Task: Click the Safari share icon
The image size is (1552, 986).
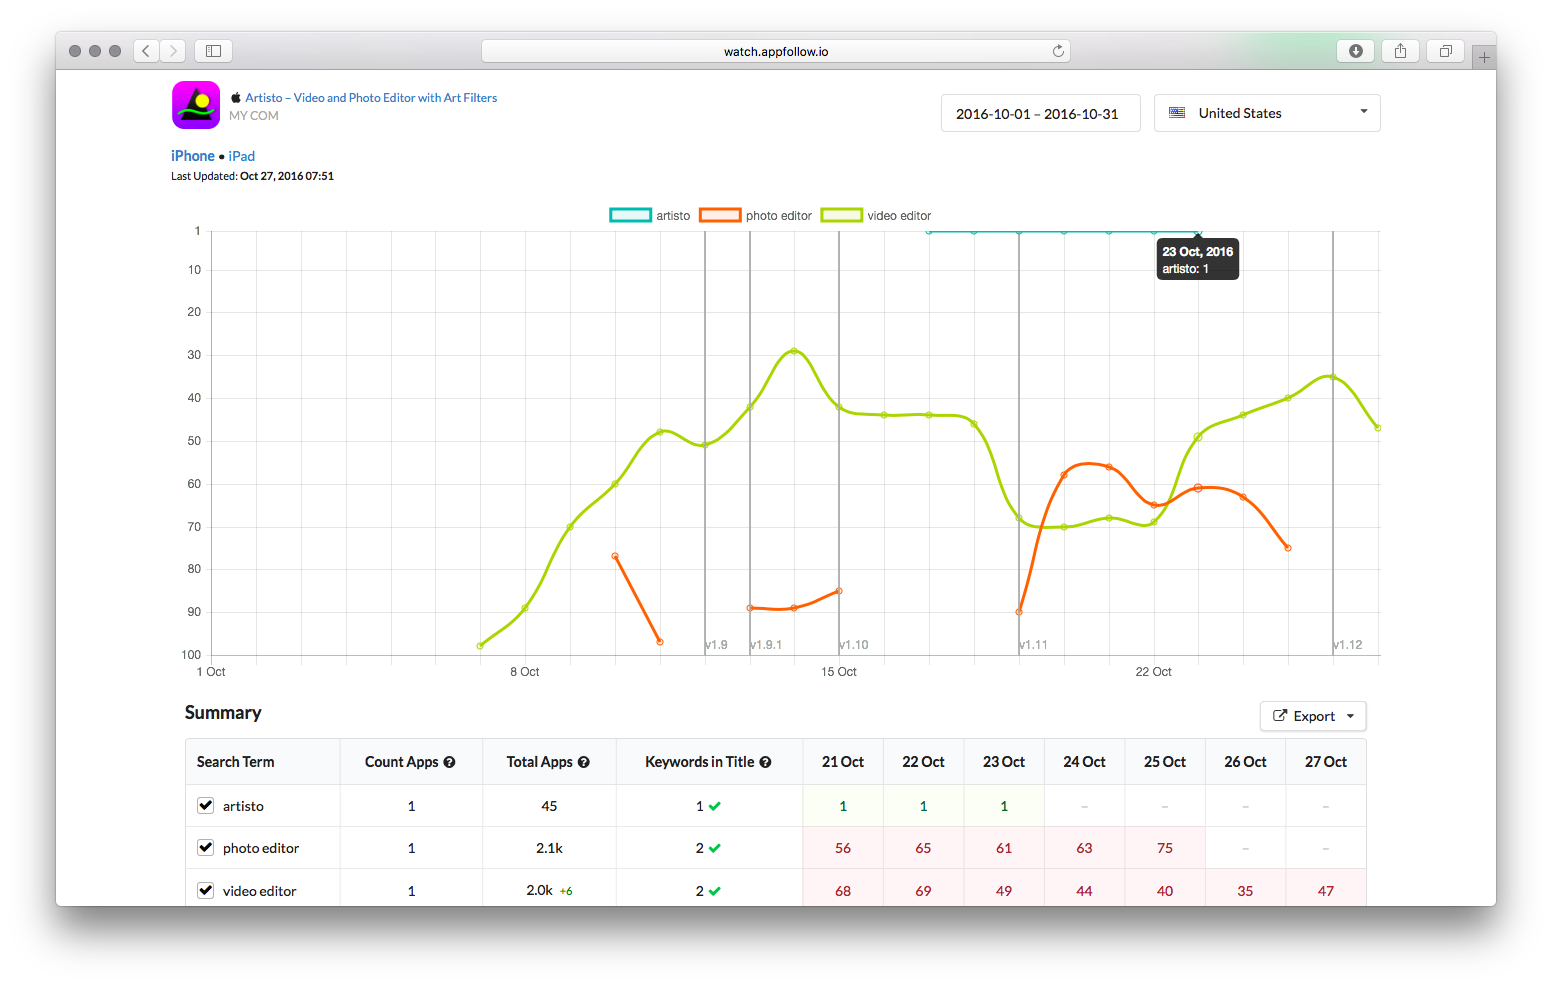Action: 1400,51
